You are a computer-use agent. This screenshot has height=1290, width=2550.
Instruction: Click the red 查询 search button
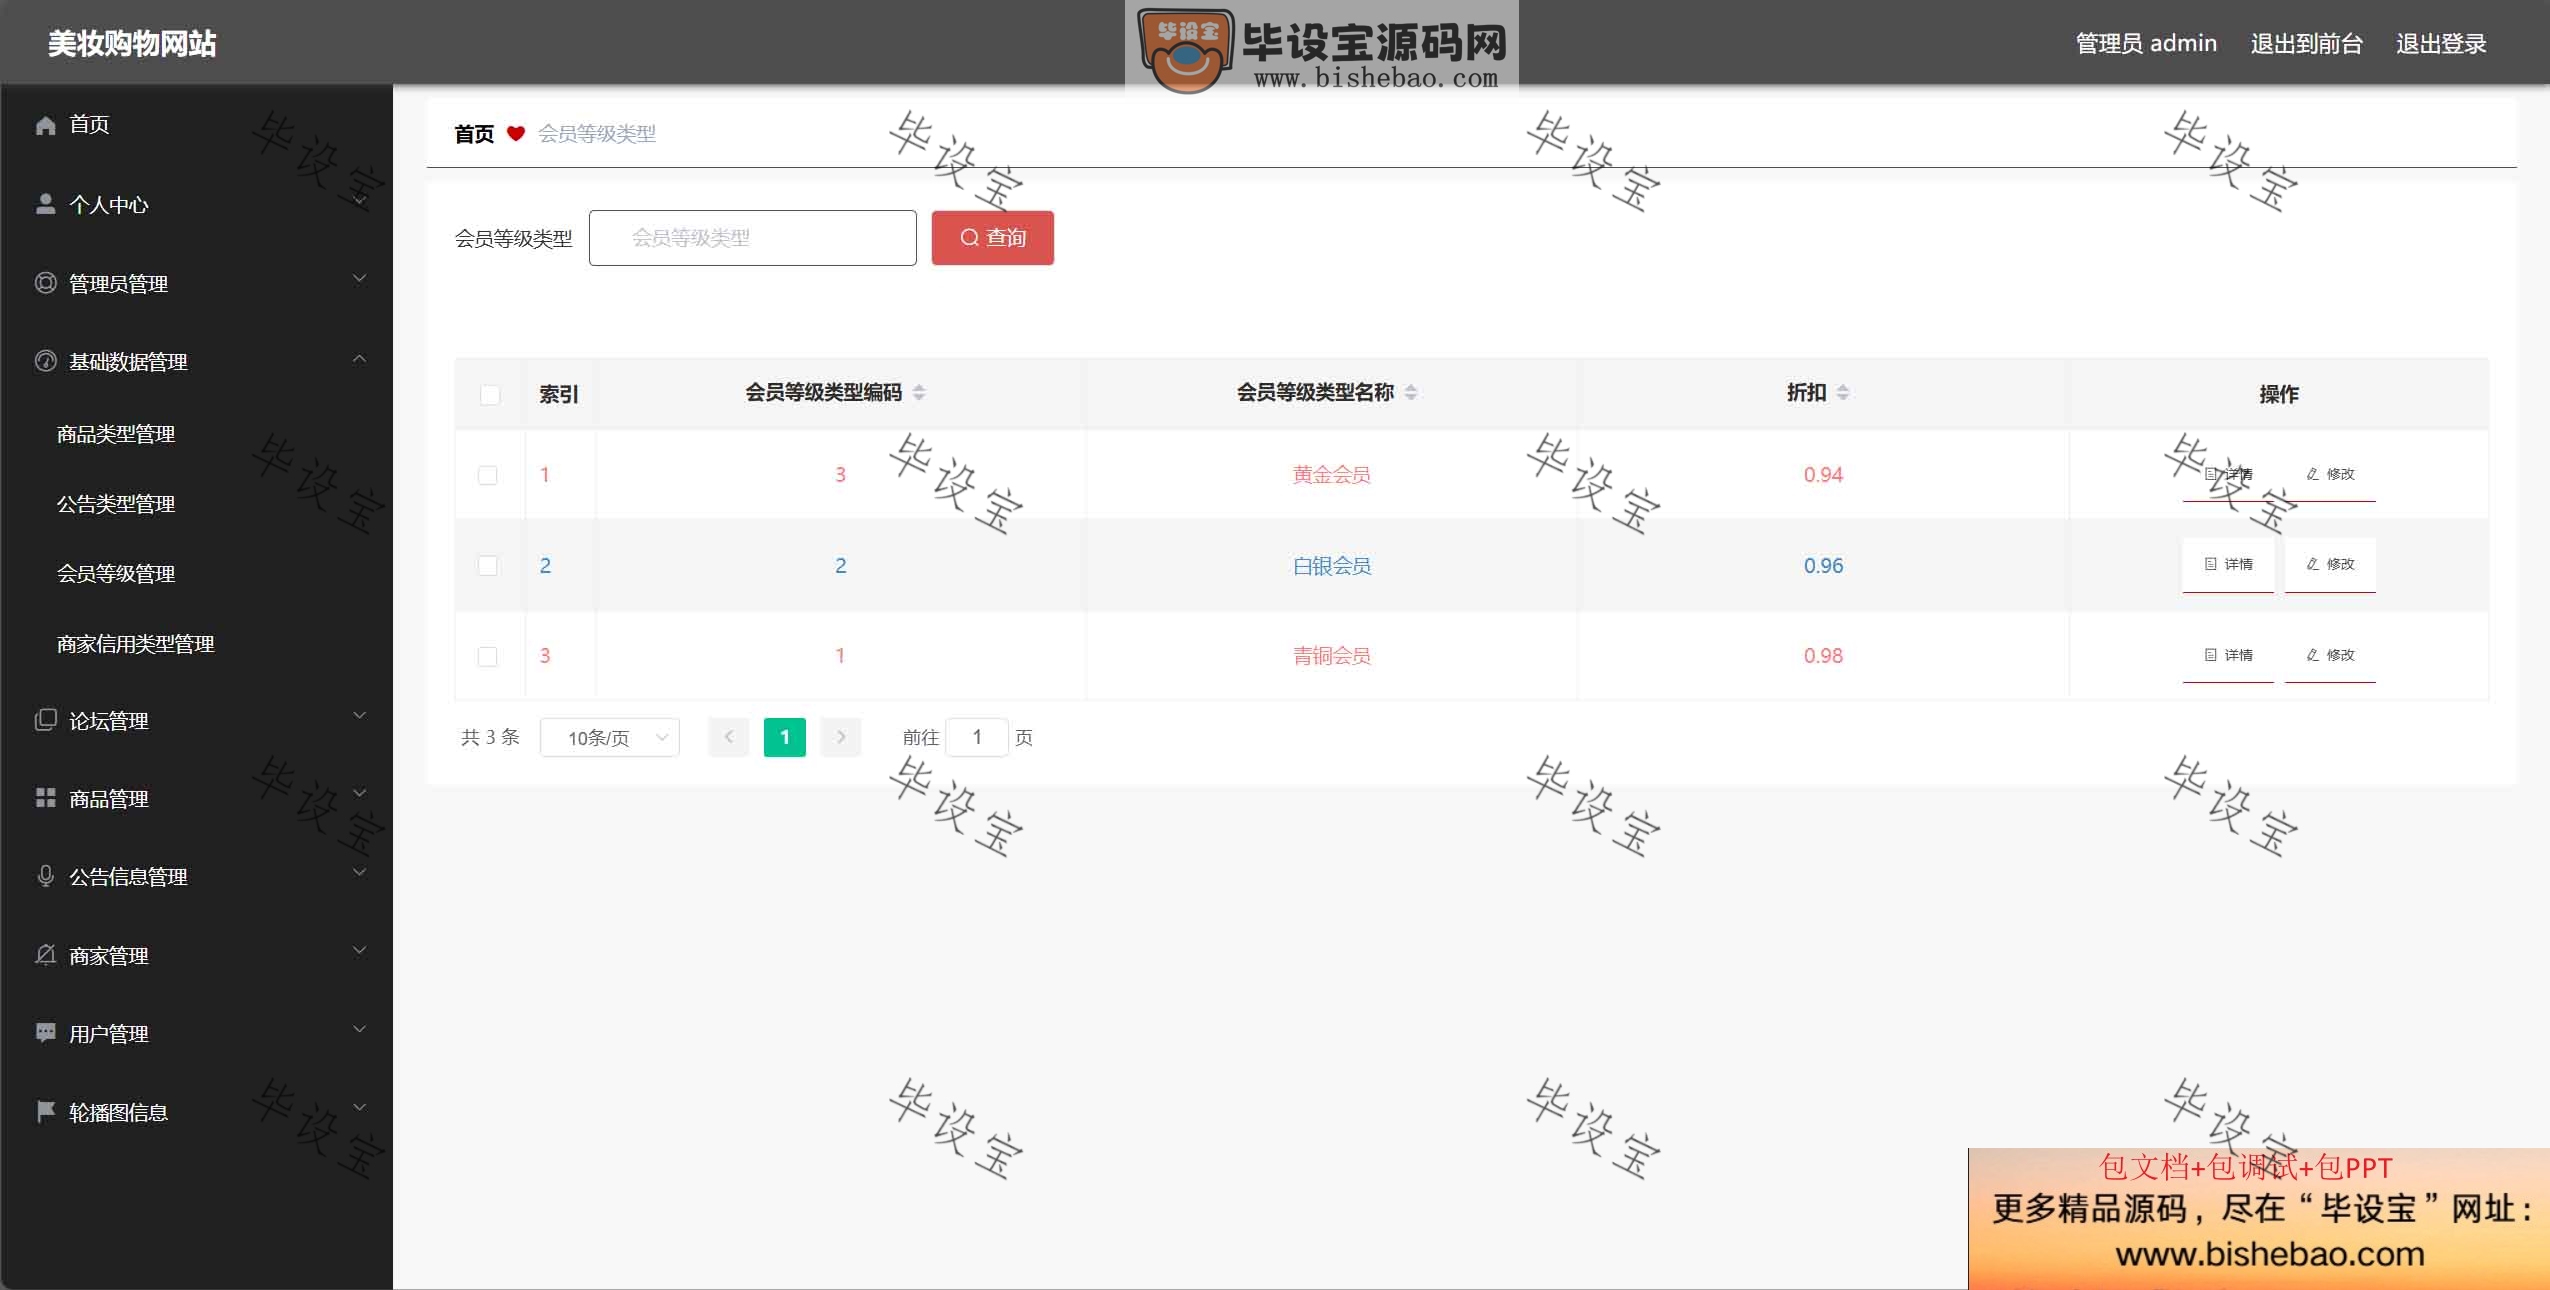click(993, 238)
